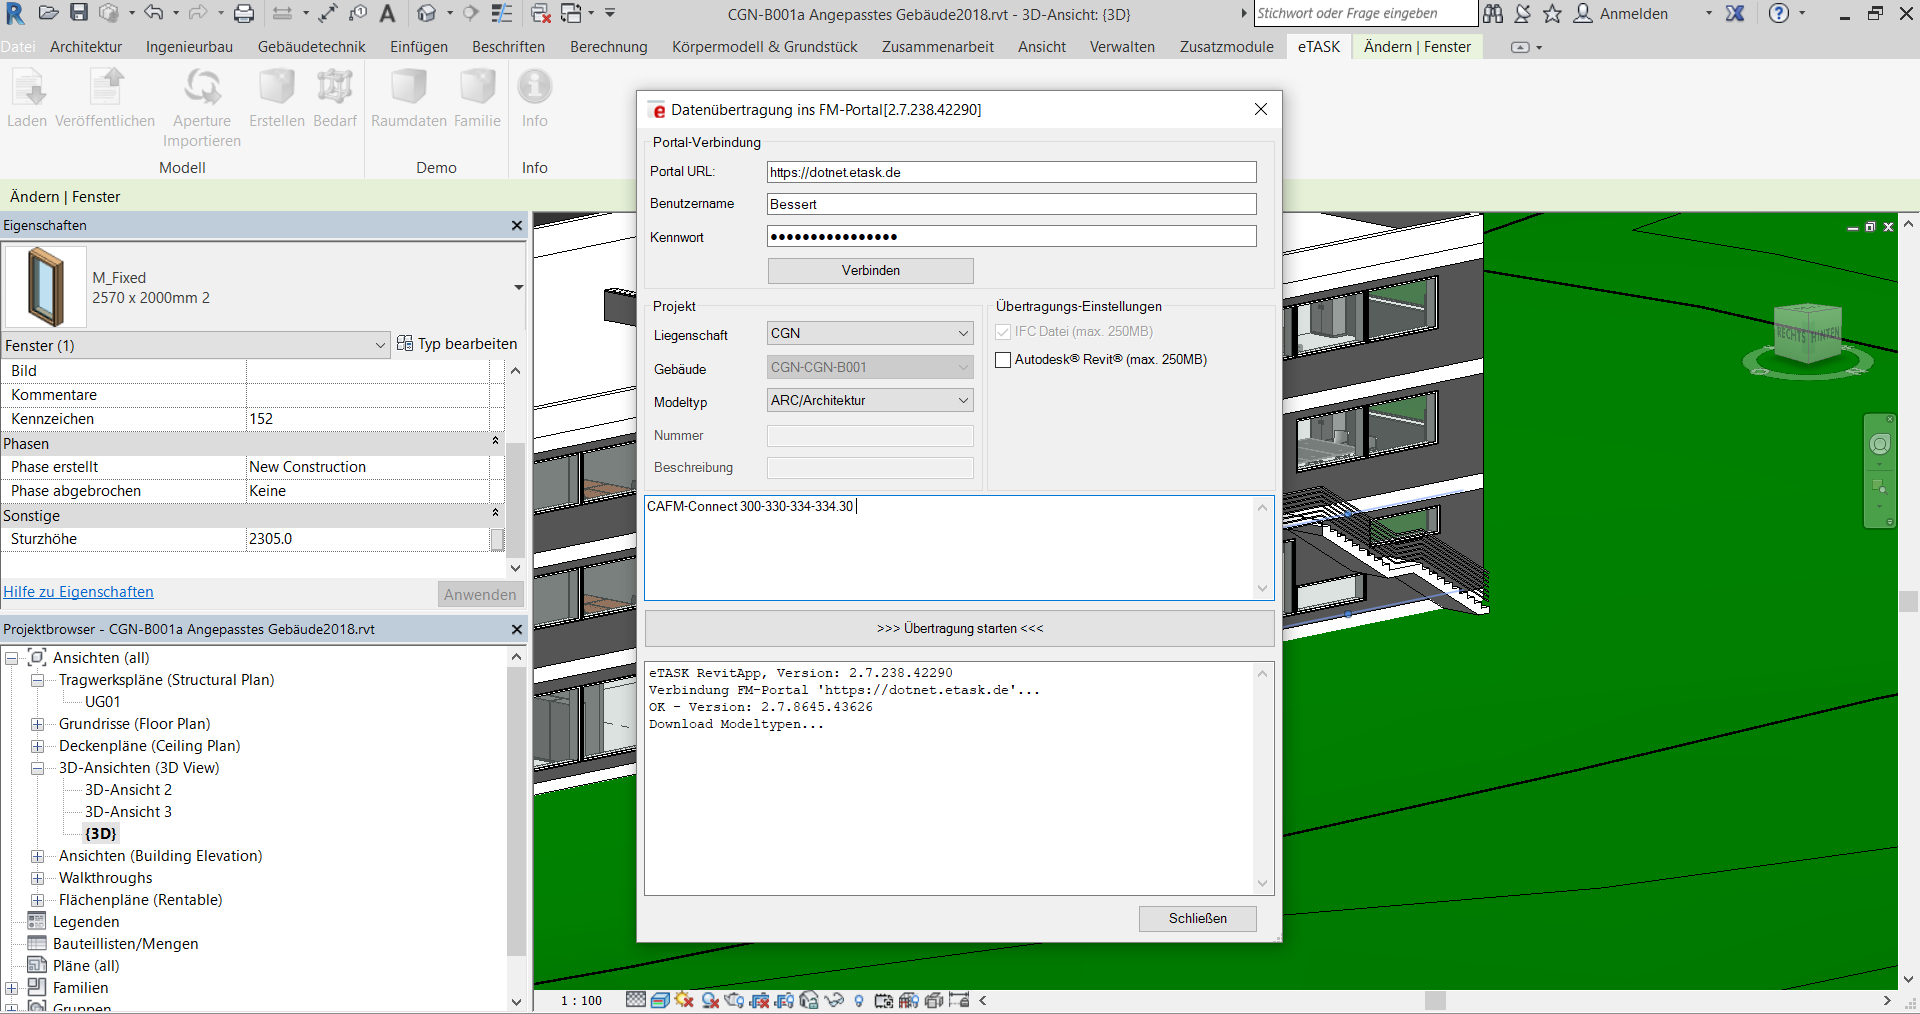Open the Hilfe zu Eigenschaften link
Viewport: 1920px width, 1014px height.
[78, 592]
